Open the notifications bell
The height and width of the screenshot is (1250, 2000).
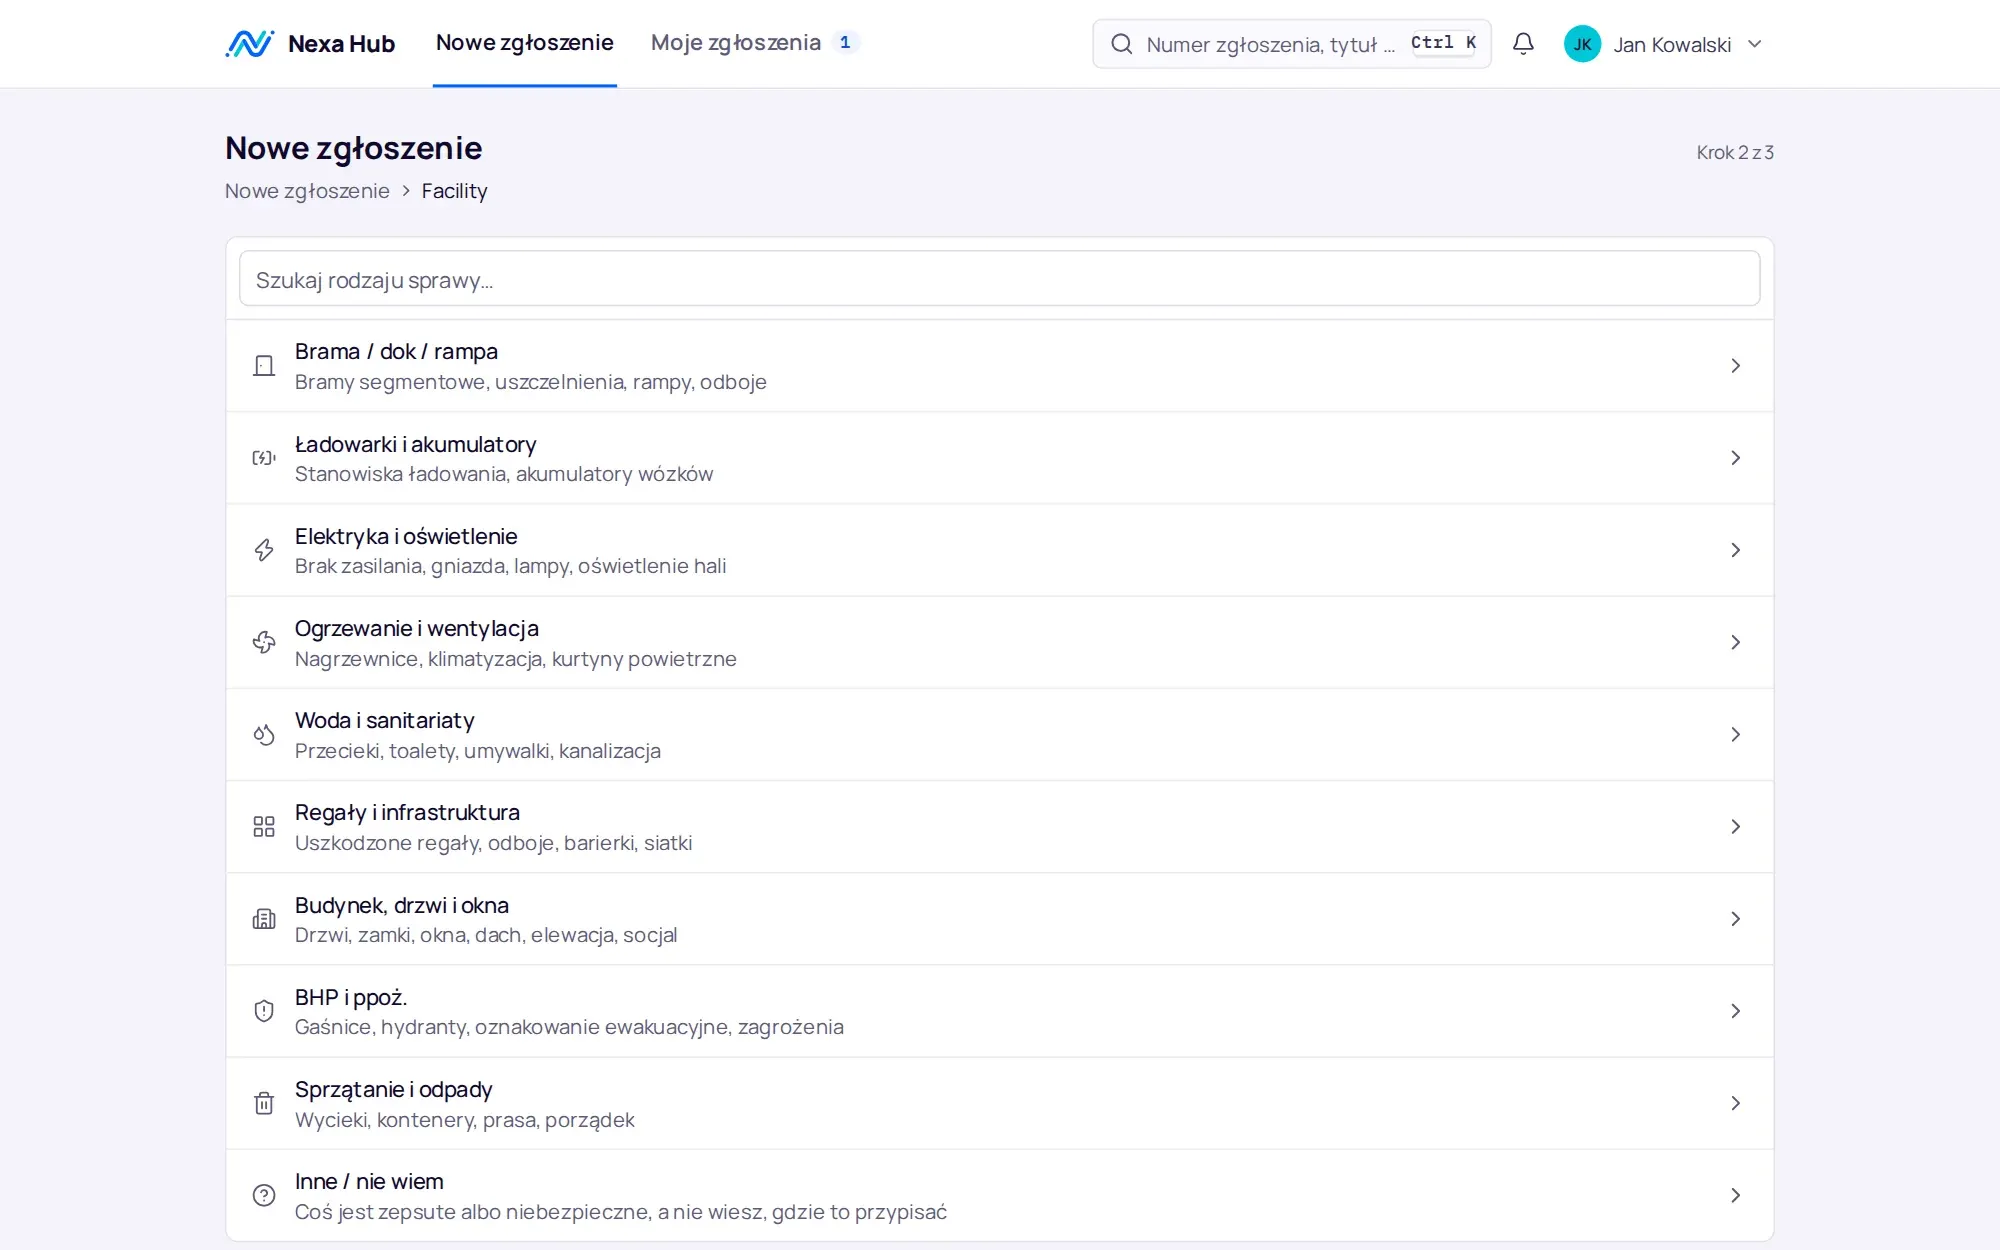(x=1523, y=44)
